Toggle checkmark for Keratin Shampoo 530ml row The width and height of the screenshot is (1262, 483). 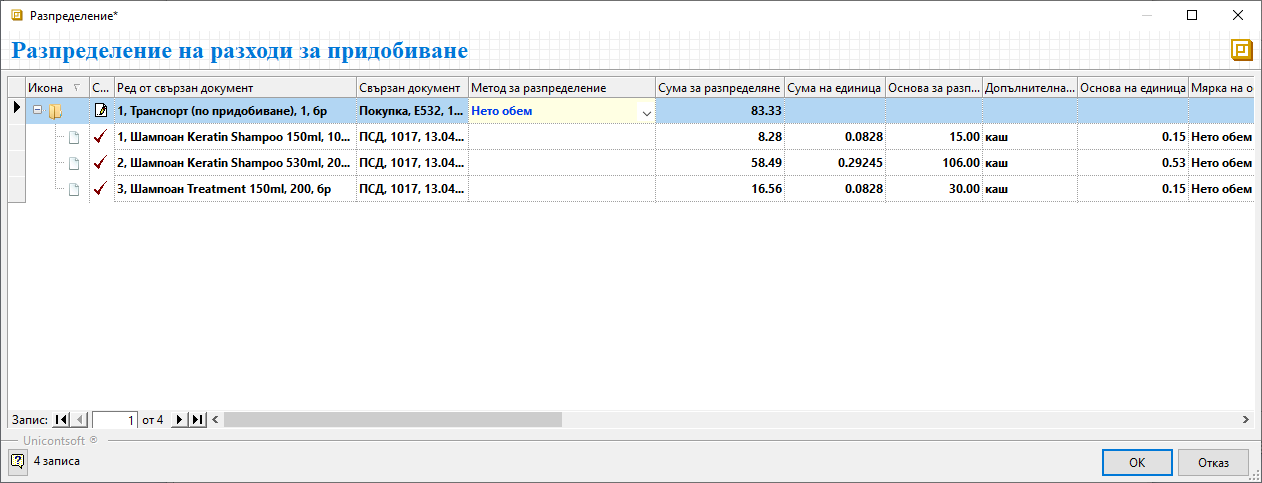(100, 163)
